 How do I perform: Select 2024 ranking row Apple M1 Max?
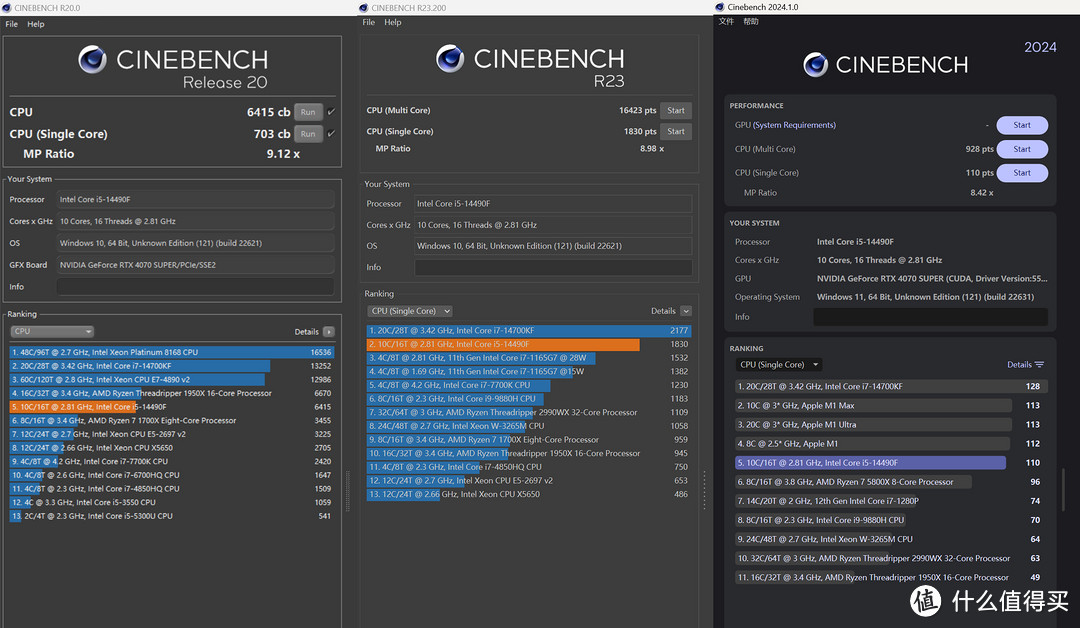tap(891, 406)
